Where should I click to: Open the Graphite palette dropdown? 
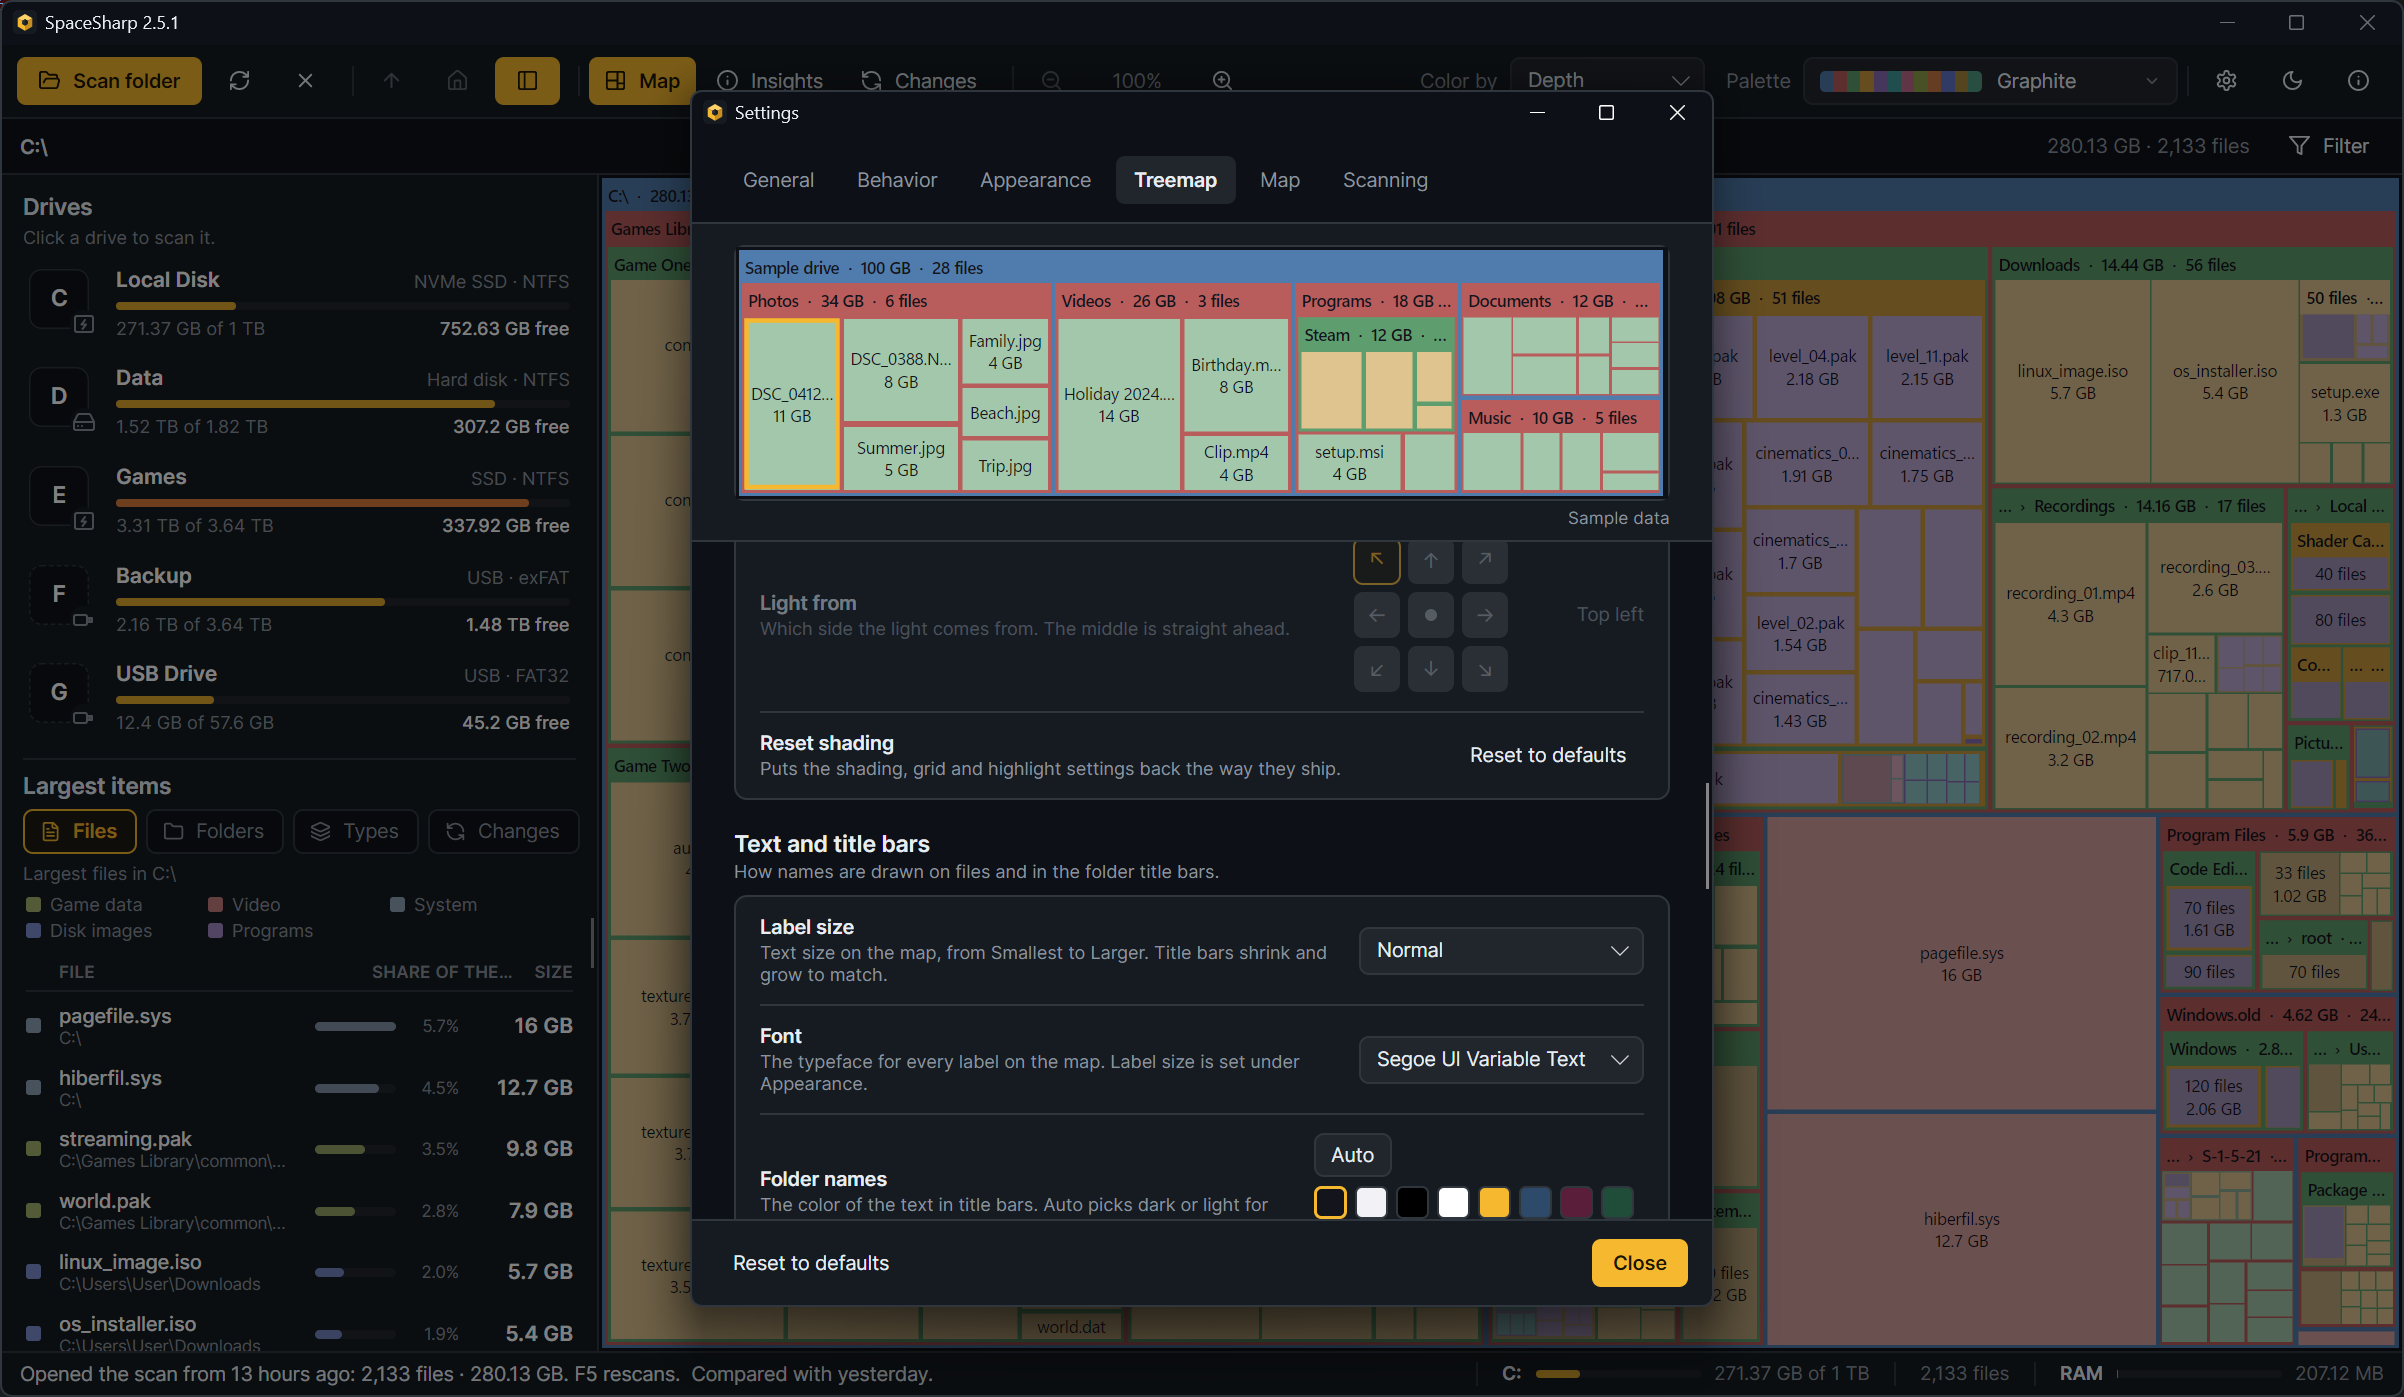[x=1990, y=81]
